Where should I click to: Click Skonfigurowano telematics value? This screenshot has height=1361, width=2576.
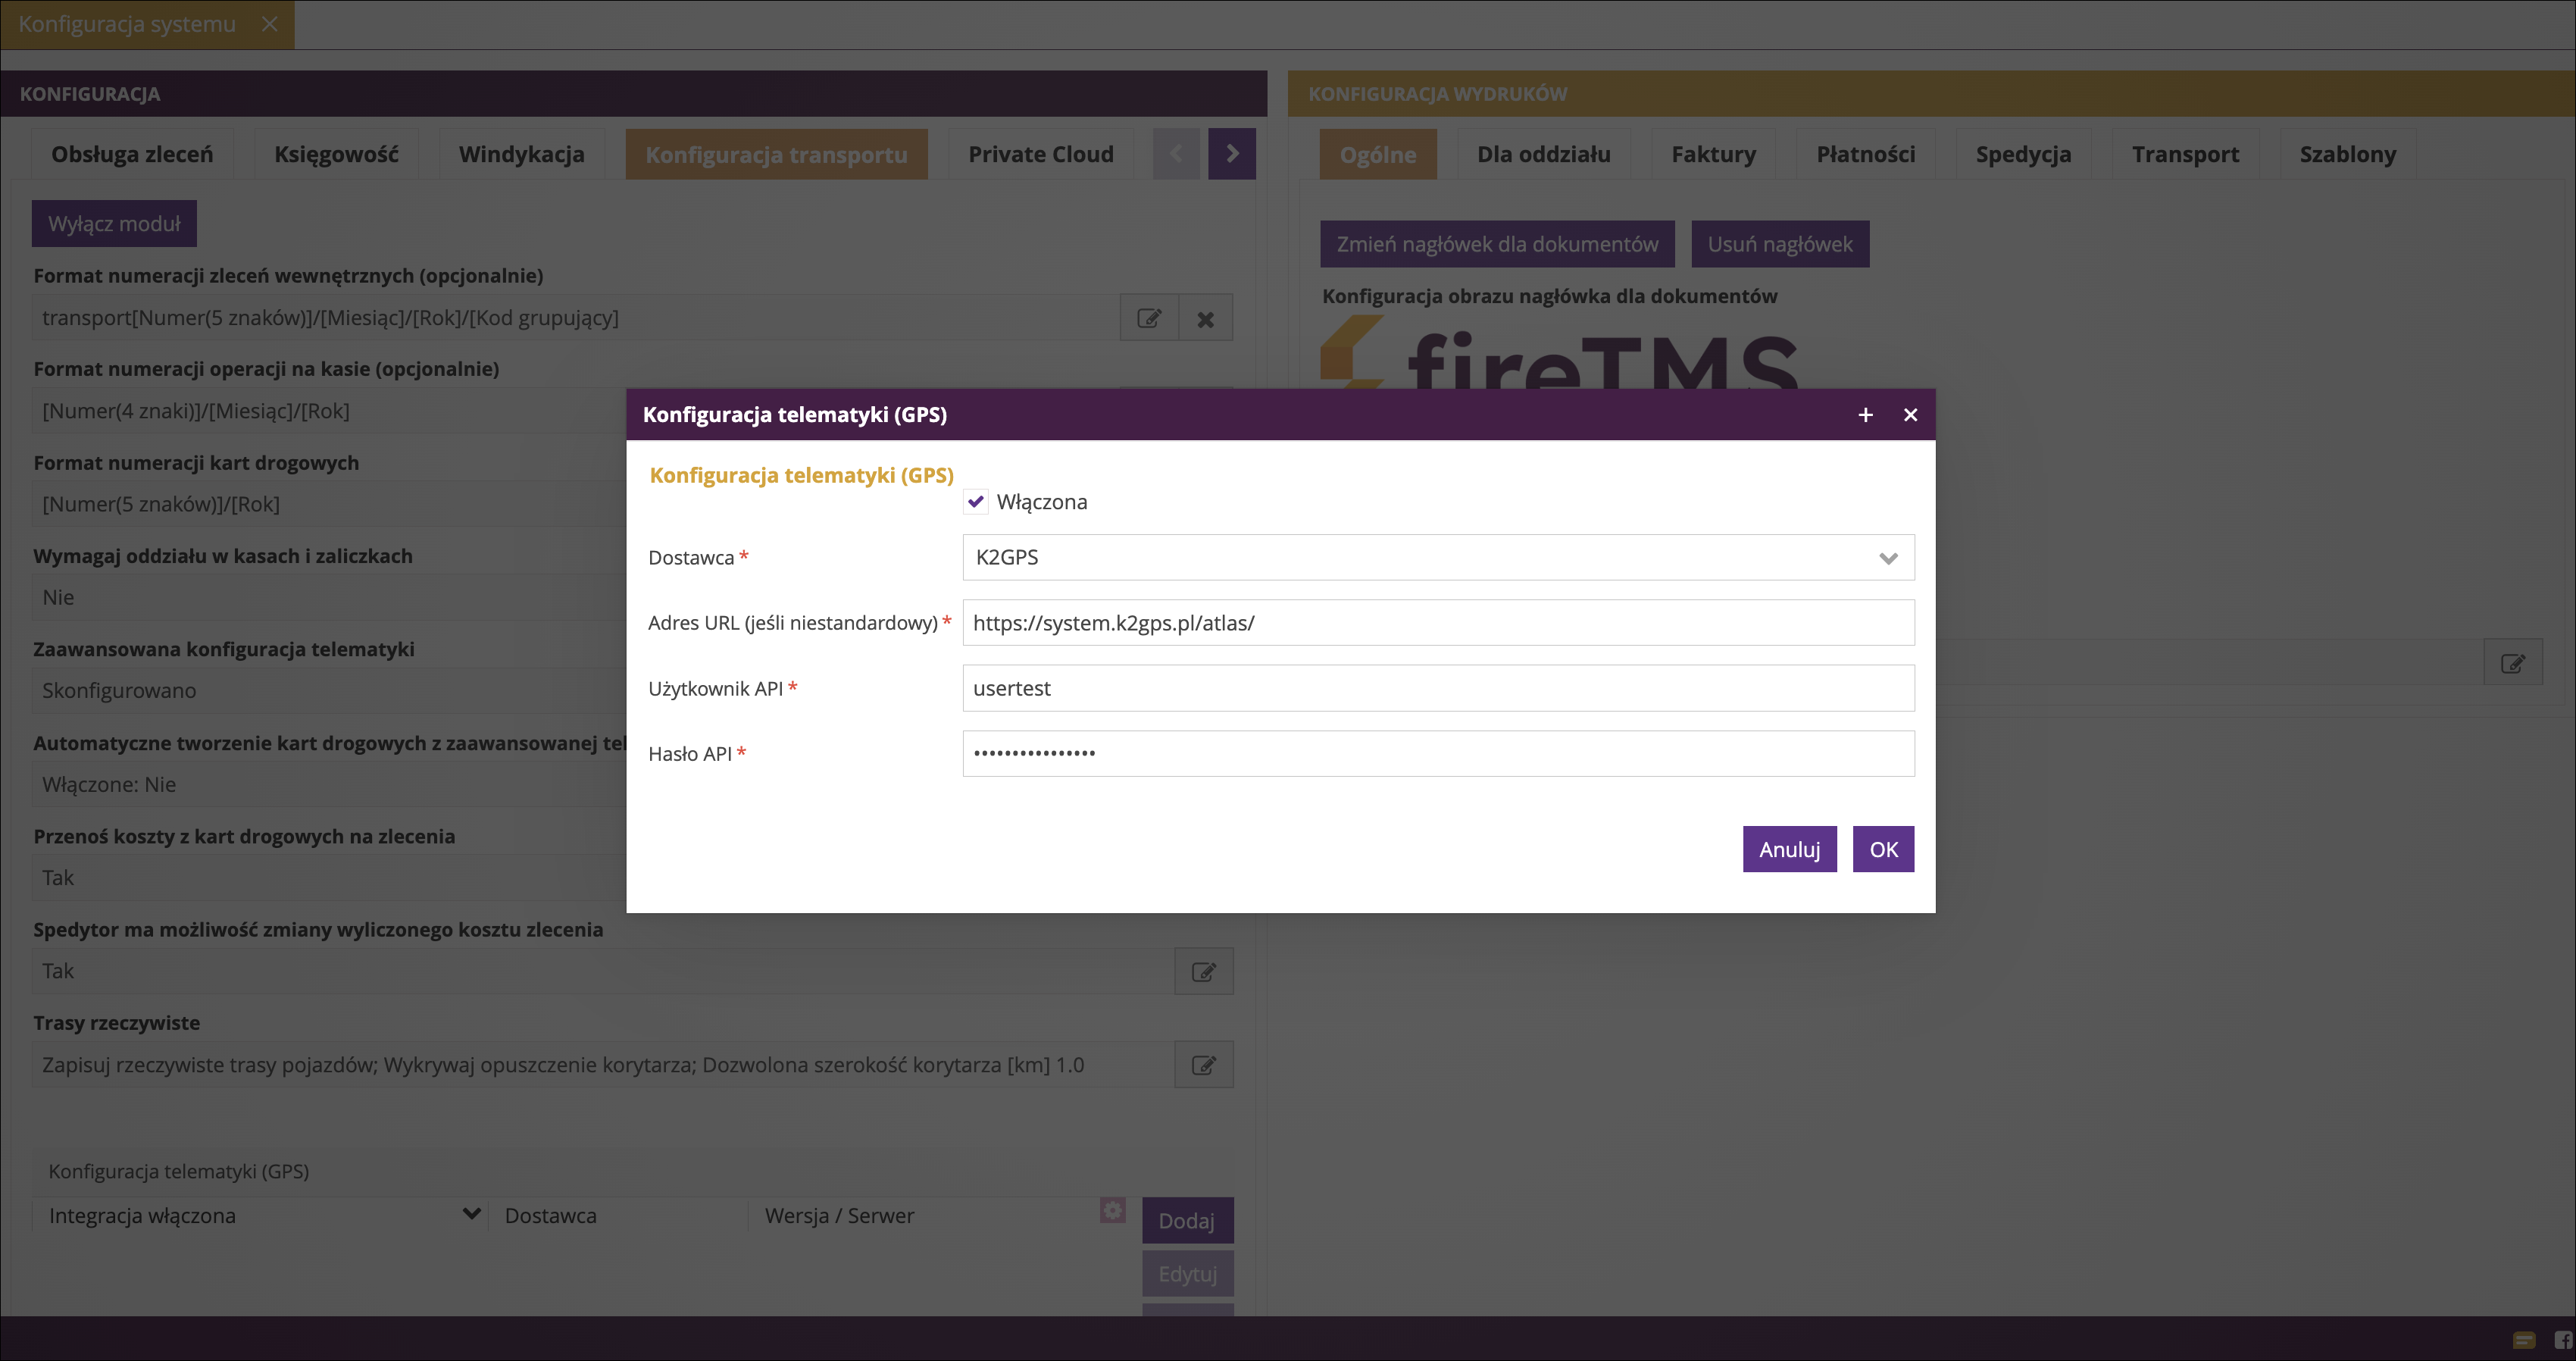(x=119, y=691)
